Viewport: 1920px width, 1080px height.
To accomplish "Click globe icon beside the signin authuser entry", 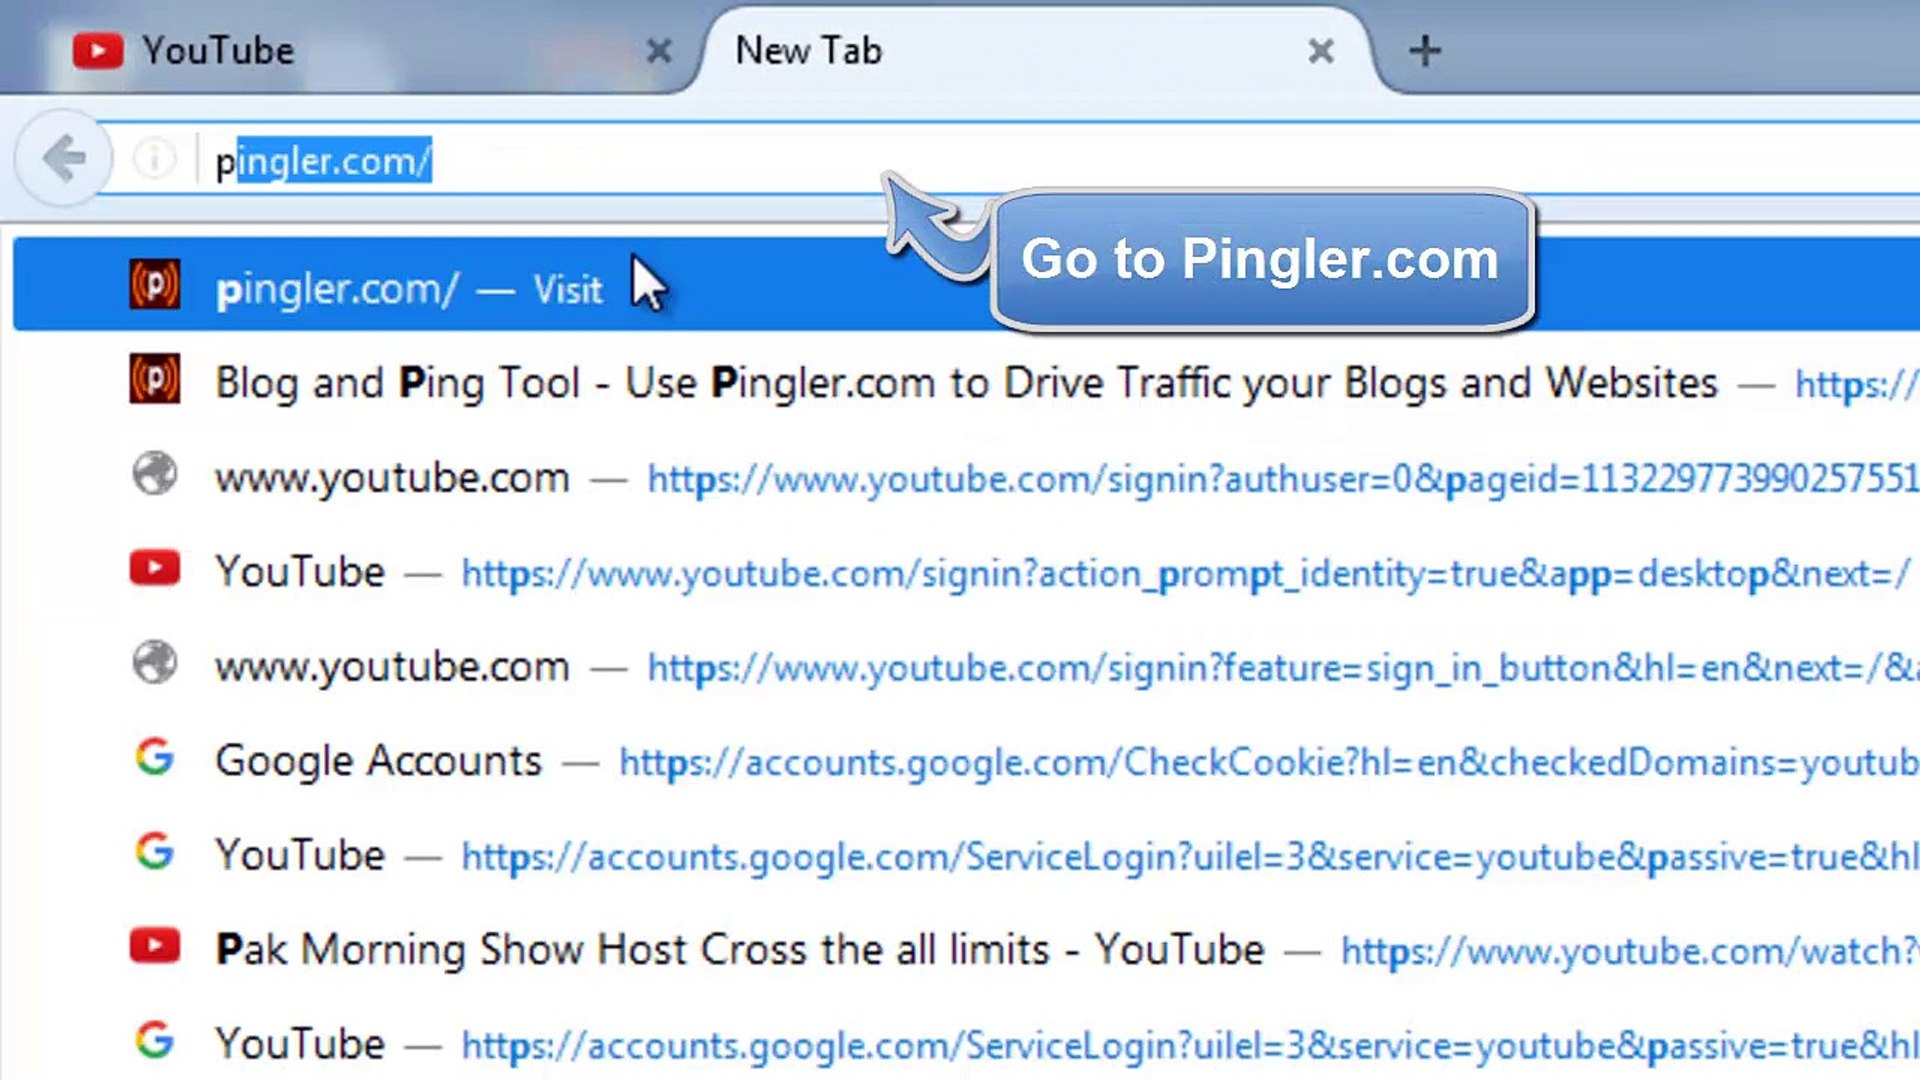I will click(155, 474).
